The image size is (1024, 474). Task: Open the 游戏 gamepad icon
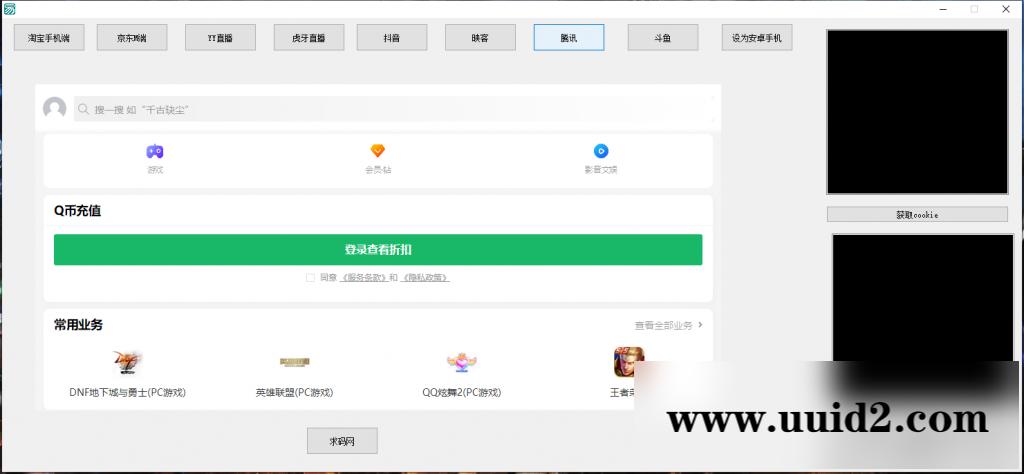coord(155,151)
